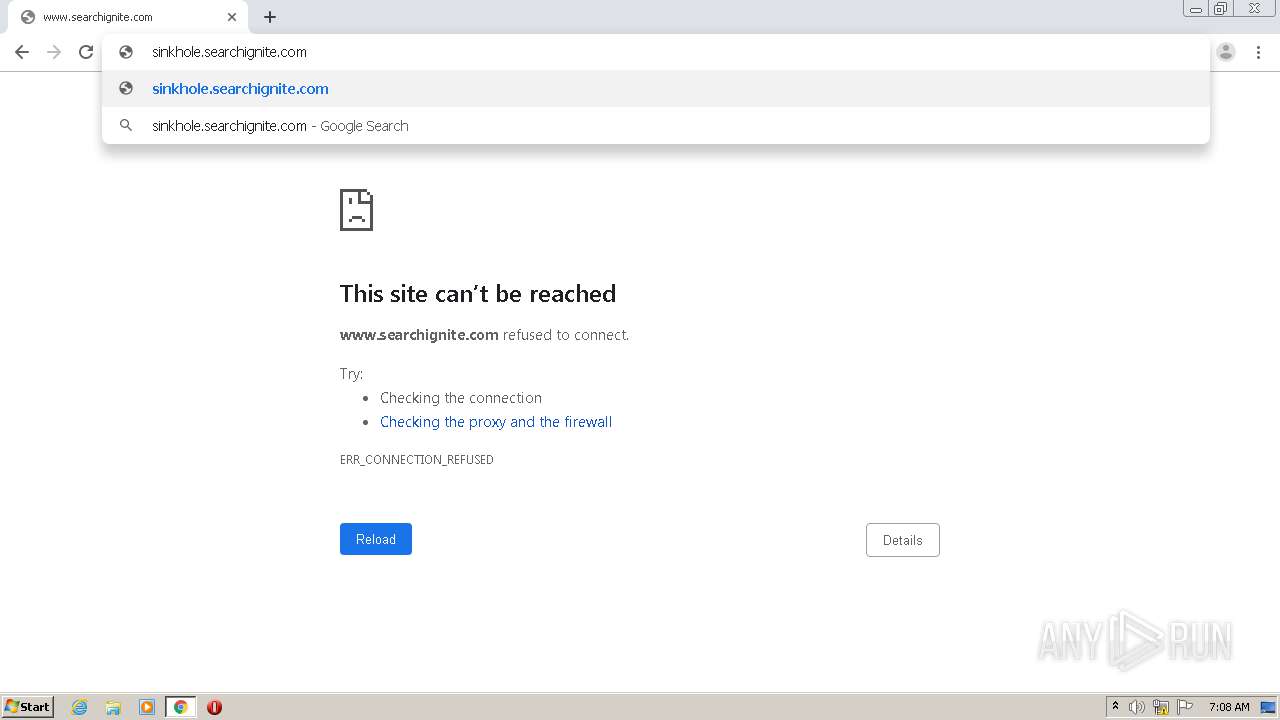
Task: Launch Internet Explorer from taskbar
Action: (80, 707)
